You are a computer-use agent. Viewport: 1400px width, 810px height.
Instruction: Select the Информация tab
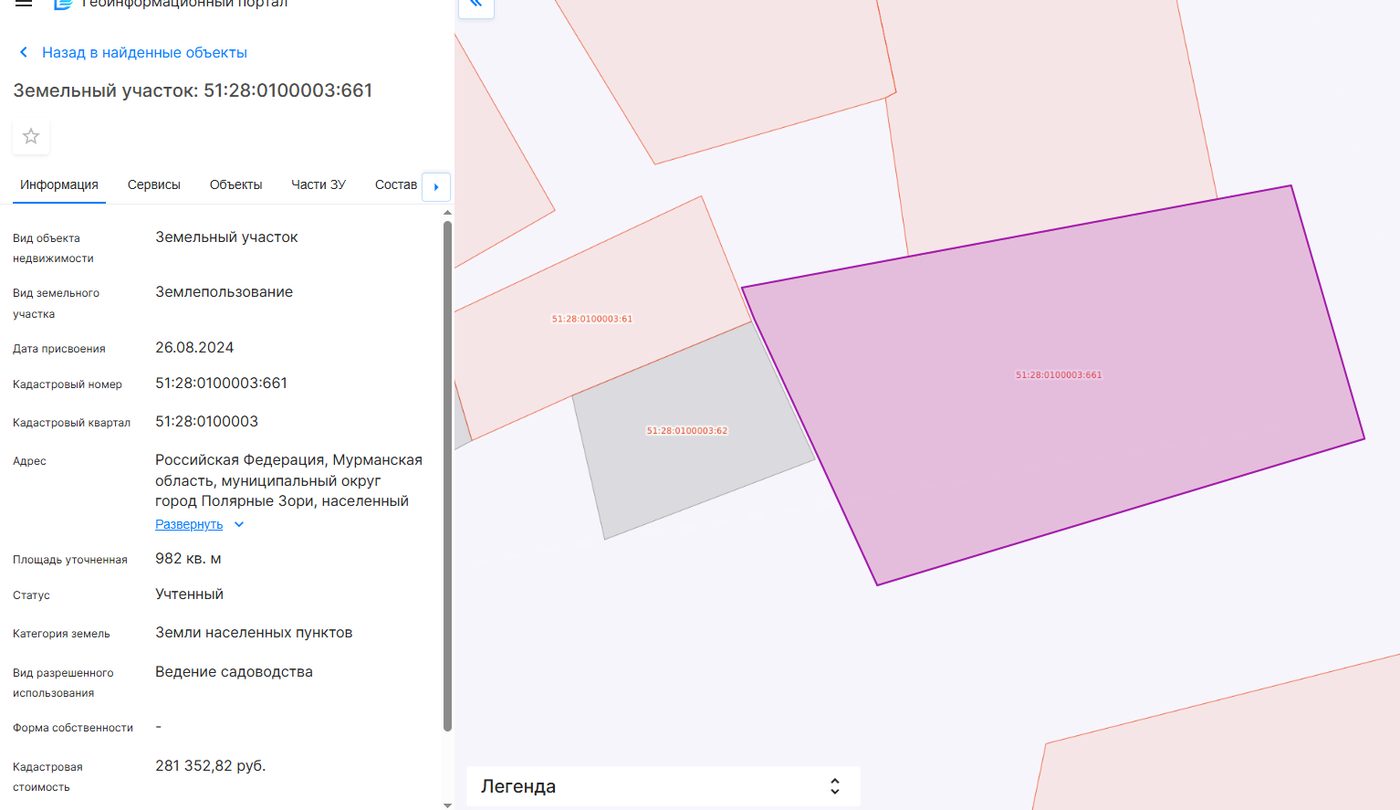coord(59,185)
